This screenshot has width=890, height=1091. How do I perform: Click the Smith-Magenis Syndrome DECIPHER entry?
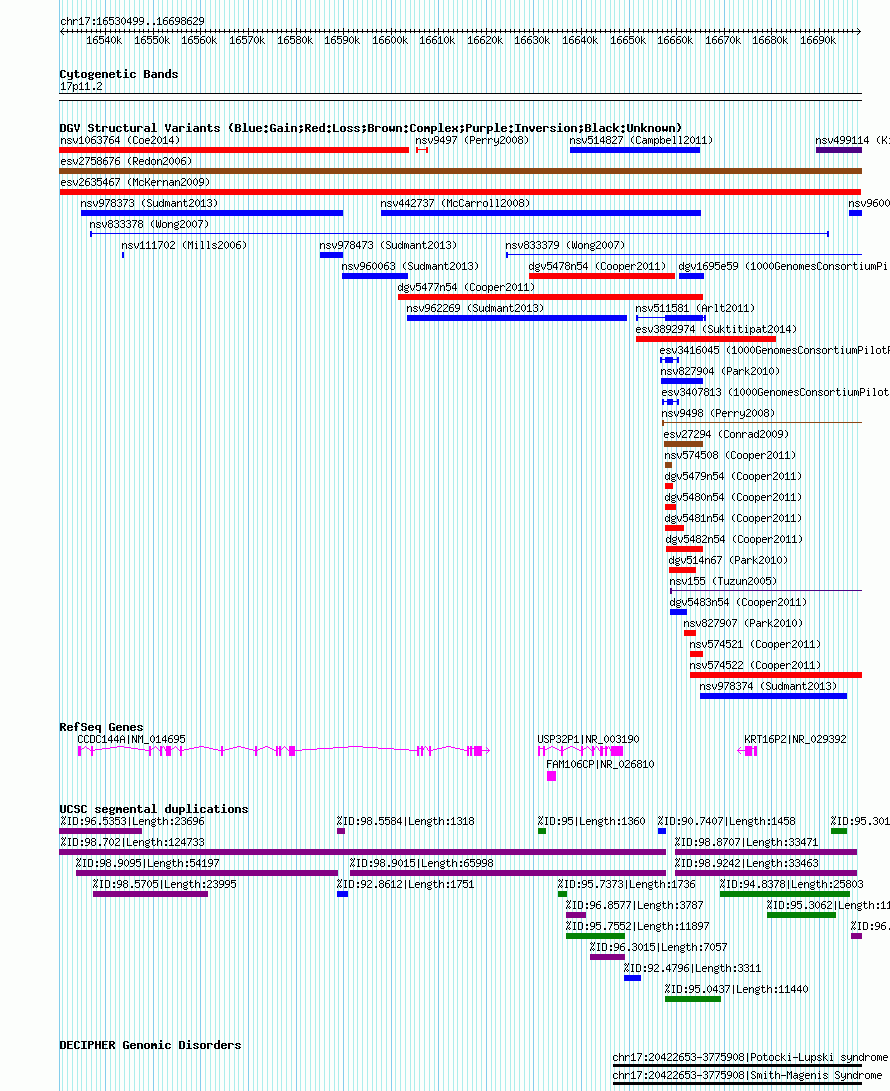click(747, 1076)
